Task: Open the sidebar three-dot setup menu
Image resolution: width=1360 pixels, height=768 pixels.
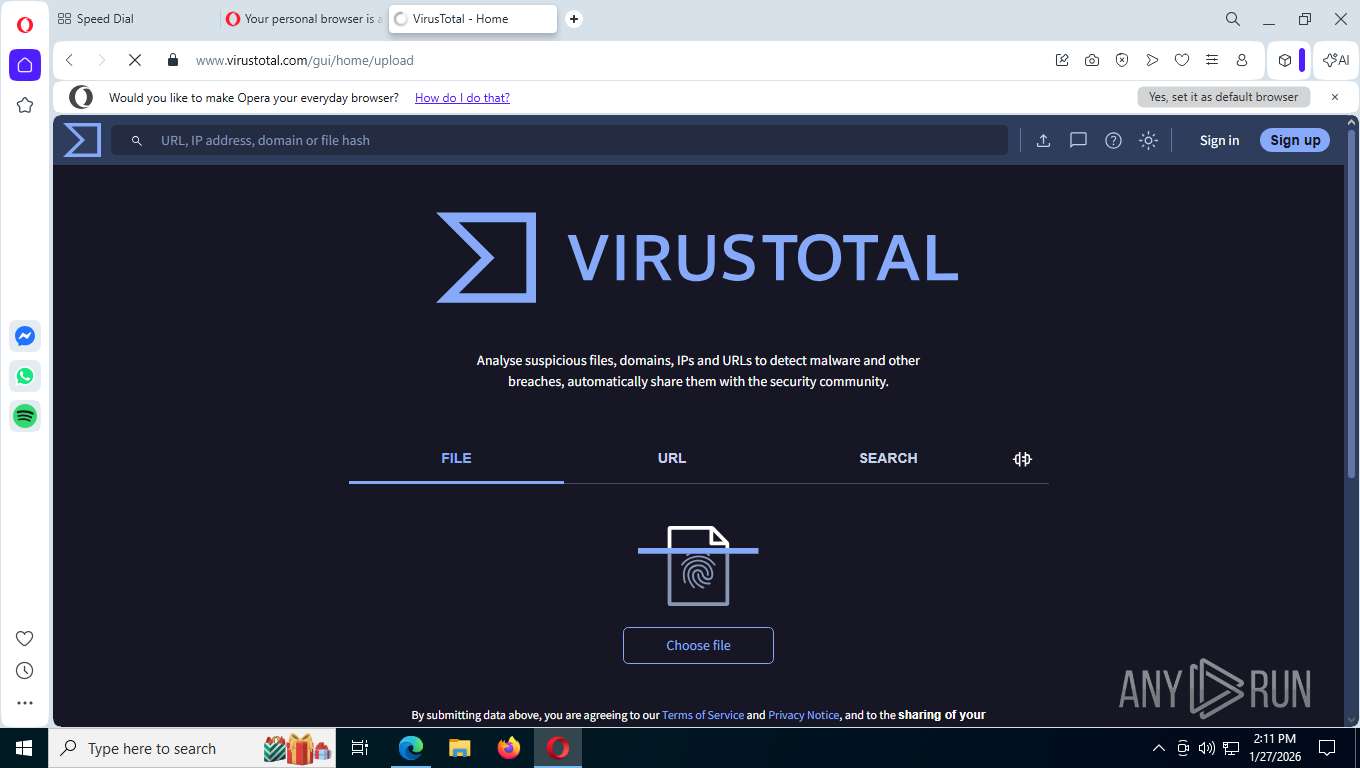Action: tap(25, 703)
